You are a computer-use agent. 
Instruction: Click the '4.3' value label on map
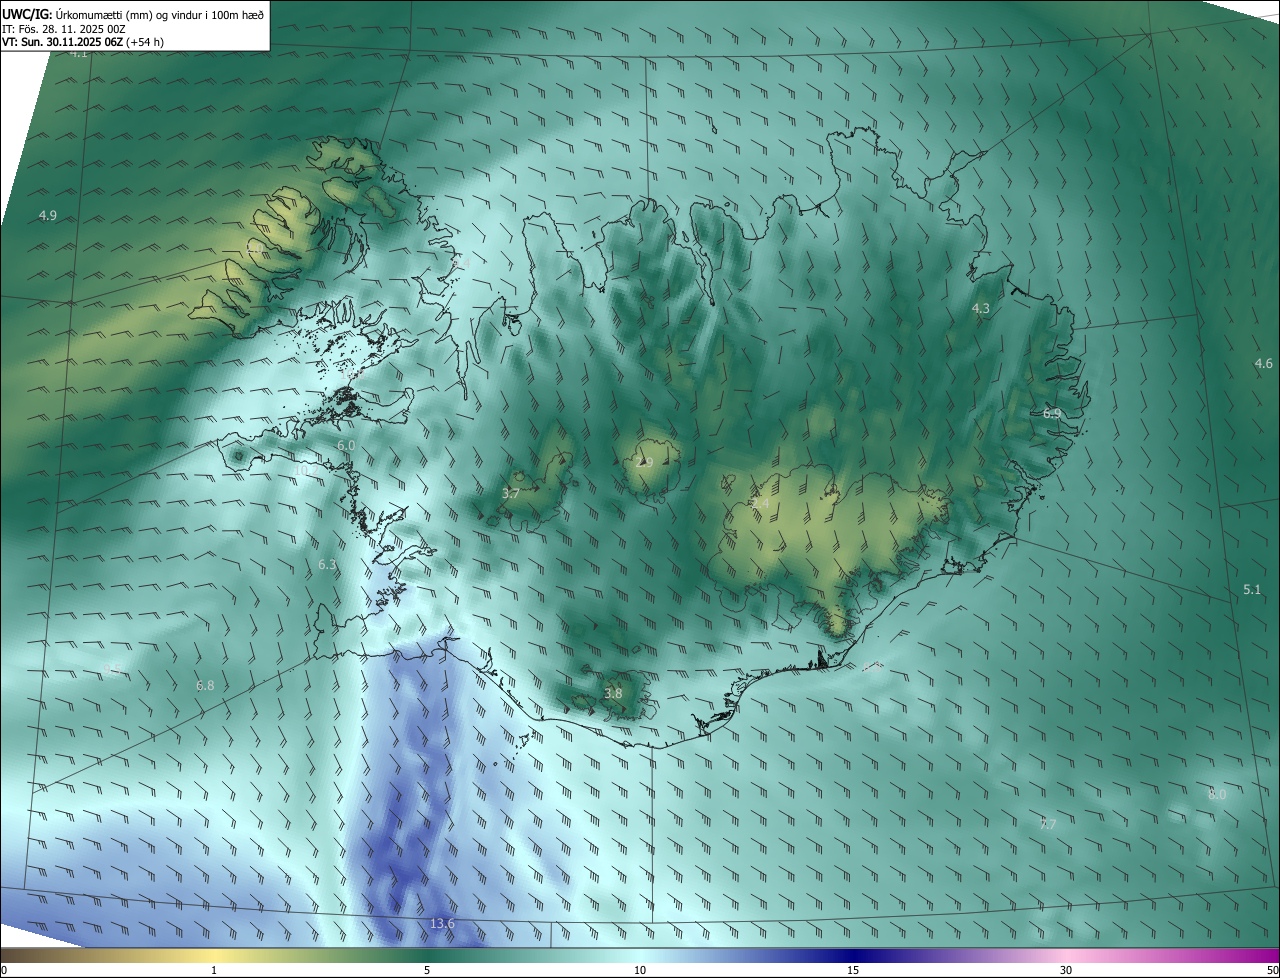click(980, 308)
